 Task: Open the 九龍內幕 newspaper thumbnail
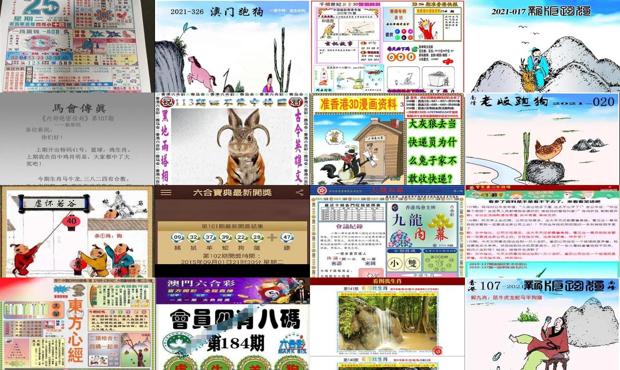(388, 231)
